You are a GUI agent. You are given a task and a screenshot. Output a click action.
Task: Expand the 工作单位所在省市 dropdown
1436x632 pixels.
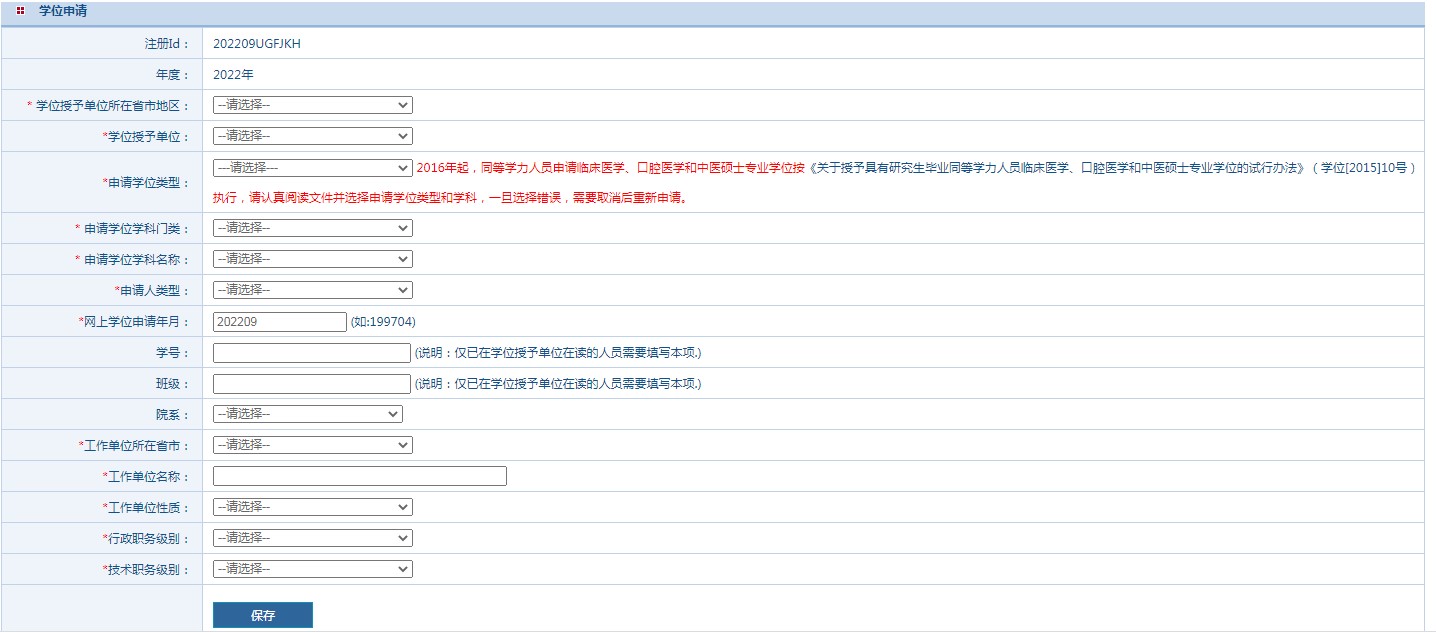pyautogui.click(x=312, y=445)
